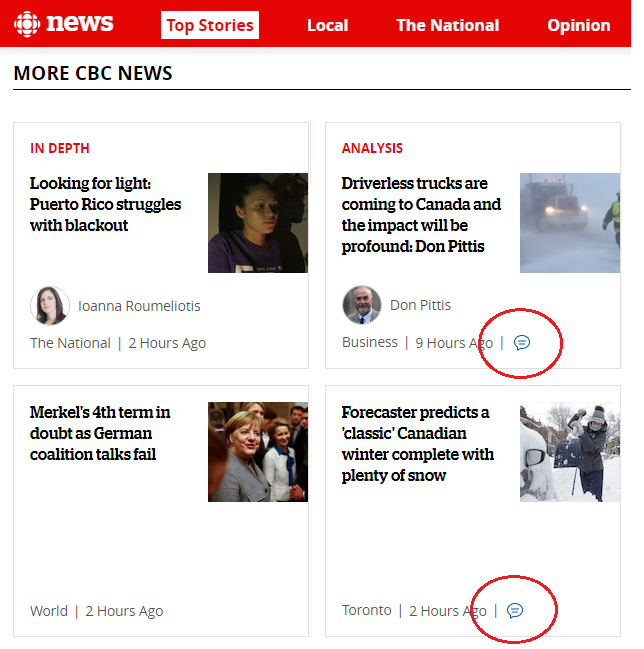Screen dimensions: 644x649
Task: Open comments on the Driverless trucks story
Action: [521, 343]
